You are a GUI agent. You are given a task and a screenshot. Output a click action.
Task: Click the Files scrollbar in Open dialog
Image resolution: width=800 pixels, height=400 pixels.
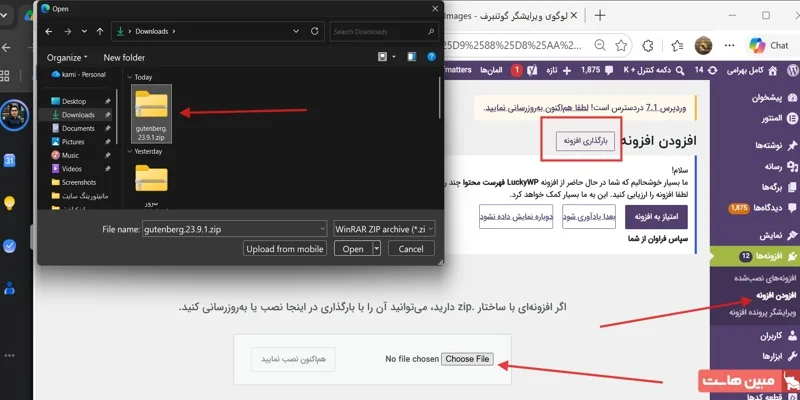click(440, 98)
